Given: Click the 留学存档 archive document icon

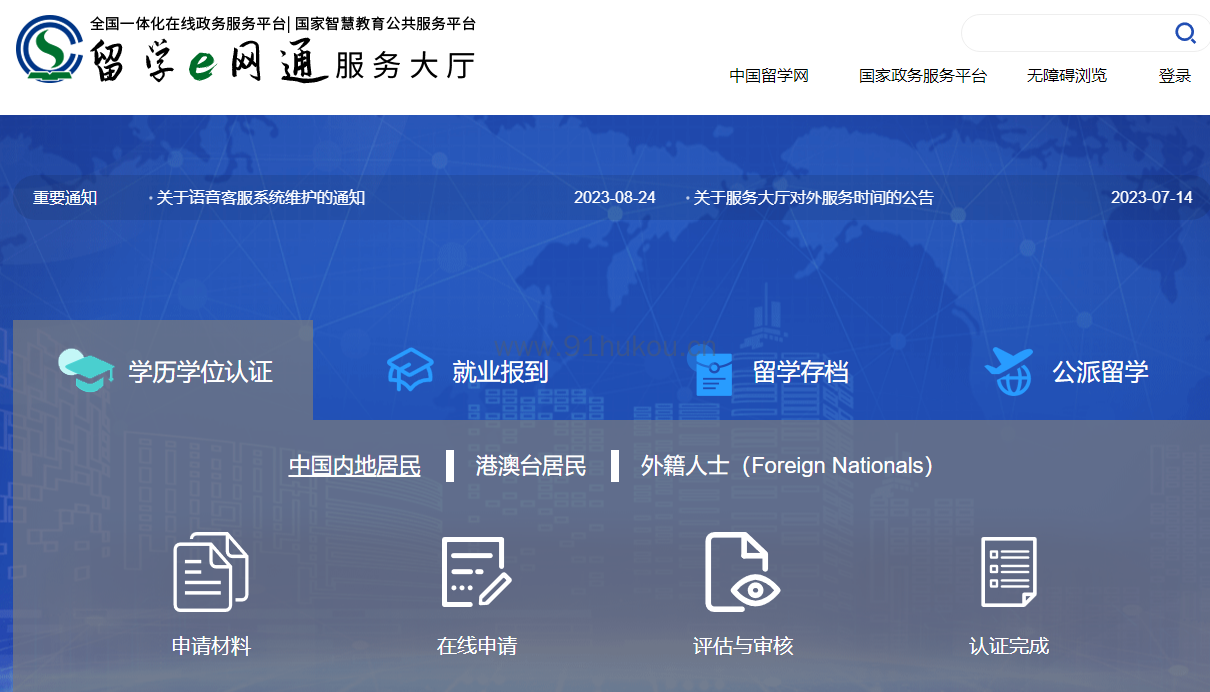Looking at the screenshot, I should (714, 373).
